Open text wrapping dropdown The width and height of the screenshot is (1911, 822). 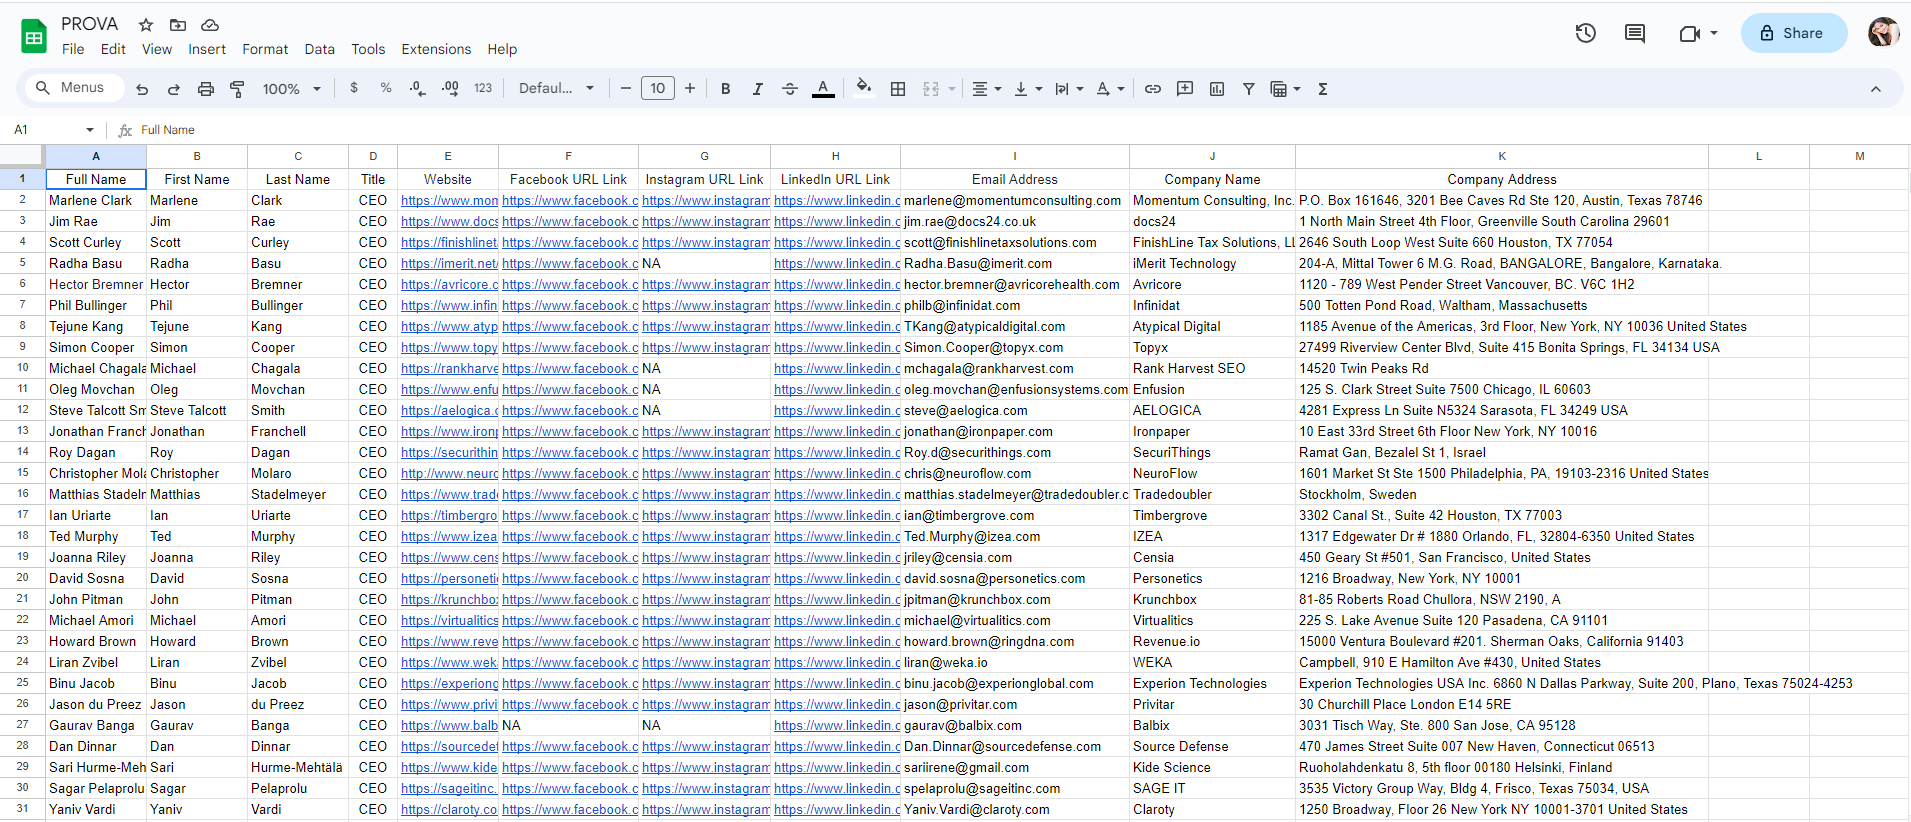point(1069,89)
